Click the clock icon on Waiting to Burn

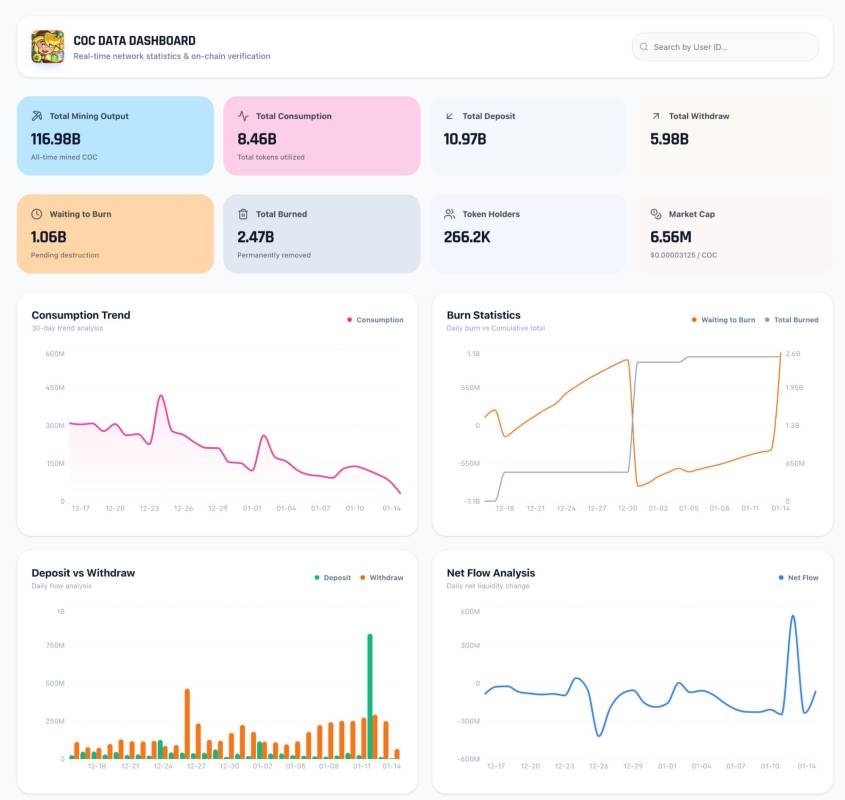click(37, 214)
